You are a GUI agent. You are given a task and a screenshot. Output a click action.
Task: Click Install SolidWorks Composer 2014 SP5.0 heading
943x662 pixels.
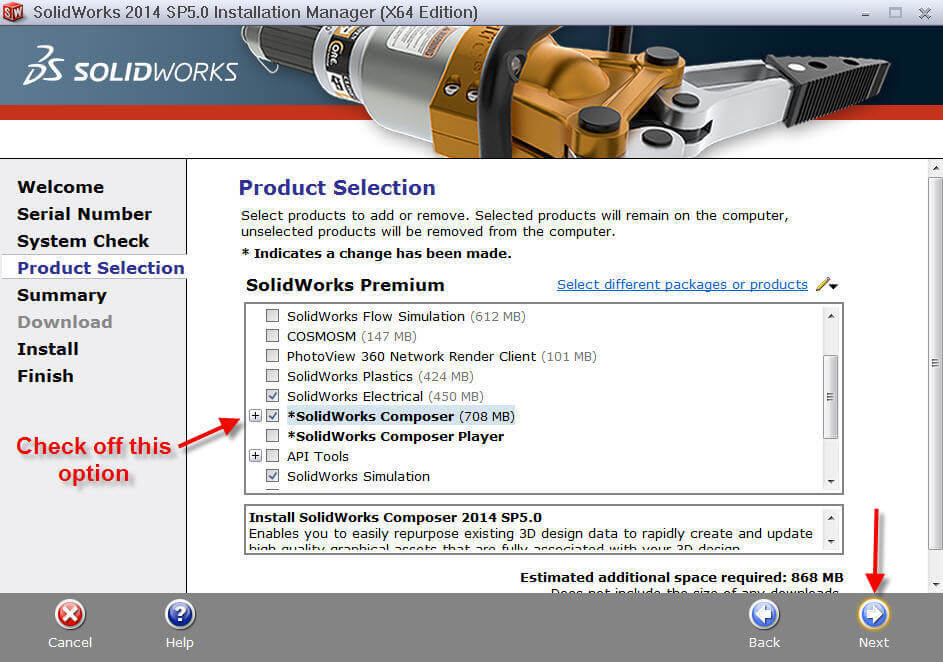[x=395, y=517]
